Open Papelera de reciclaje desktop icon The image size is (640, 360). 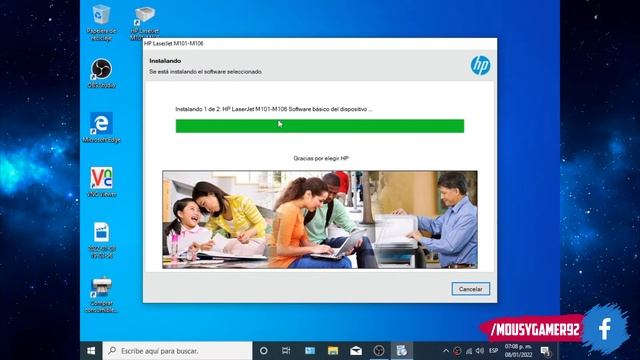click(101, 22)
